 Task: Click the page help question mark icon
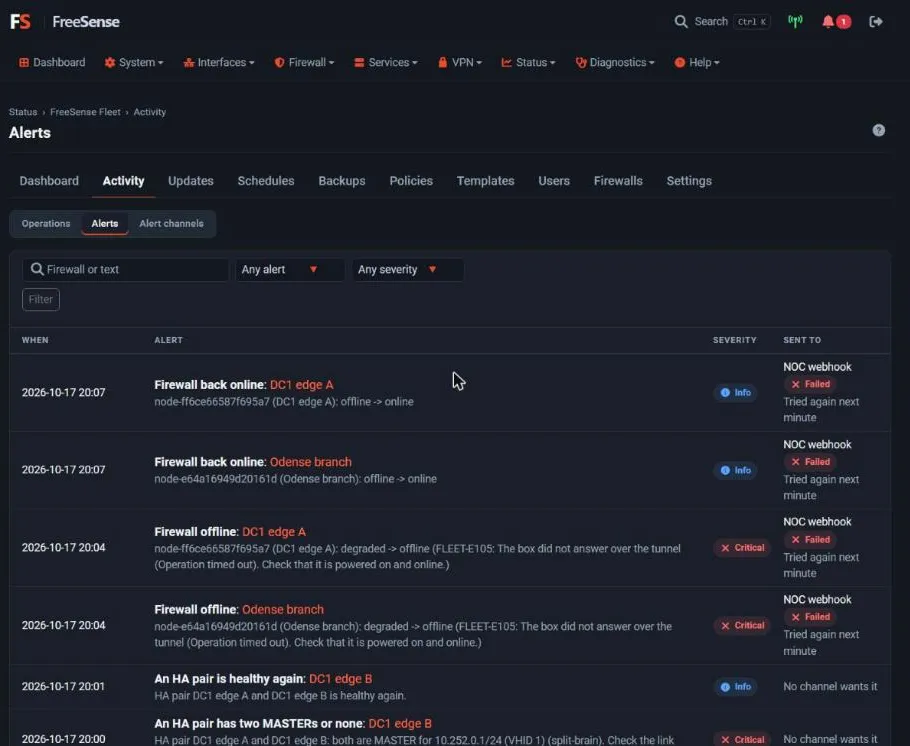(879, 130)
